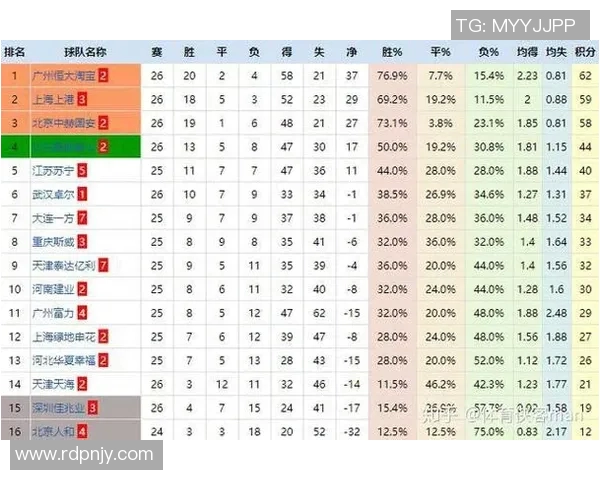Click the TG: MYYJJPP label
The width and height of the screenshot is (600, 480).
click(x=519, y=24)
